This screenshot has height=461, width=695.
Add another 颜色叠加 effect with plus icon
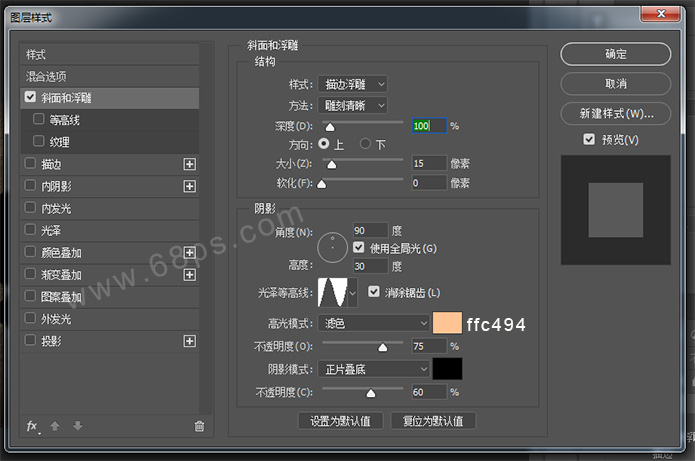tap(190, 253)
